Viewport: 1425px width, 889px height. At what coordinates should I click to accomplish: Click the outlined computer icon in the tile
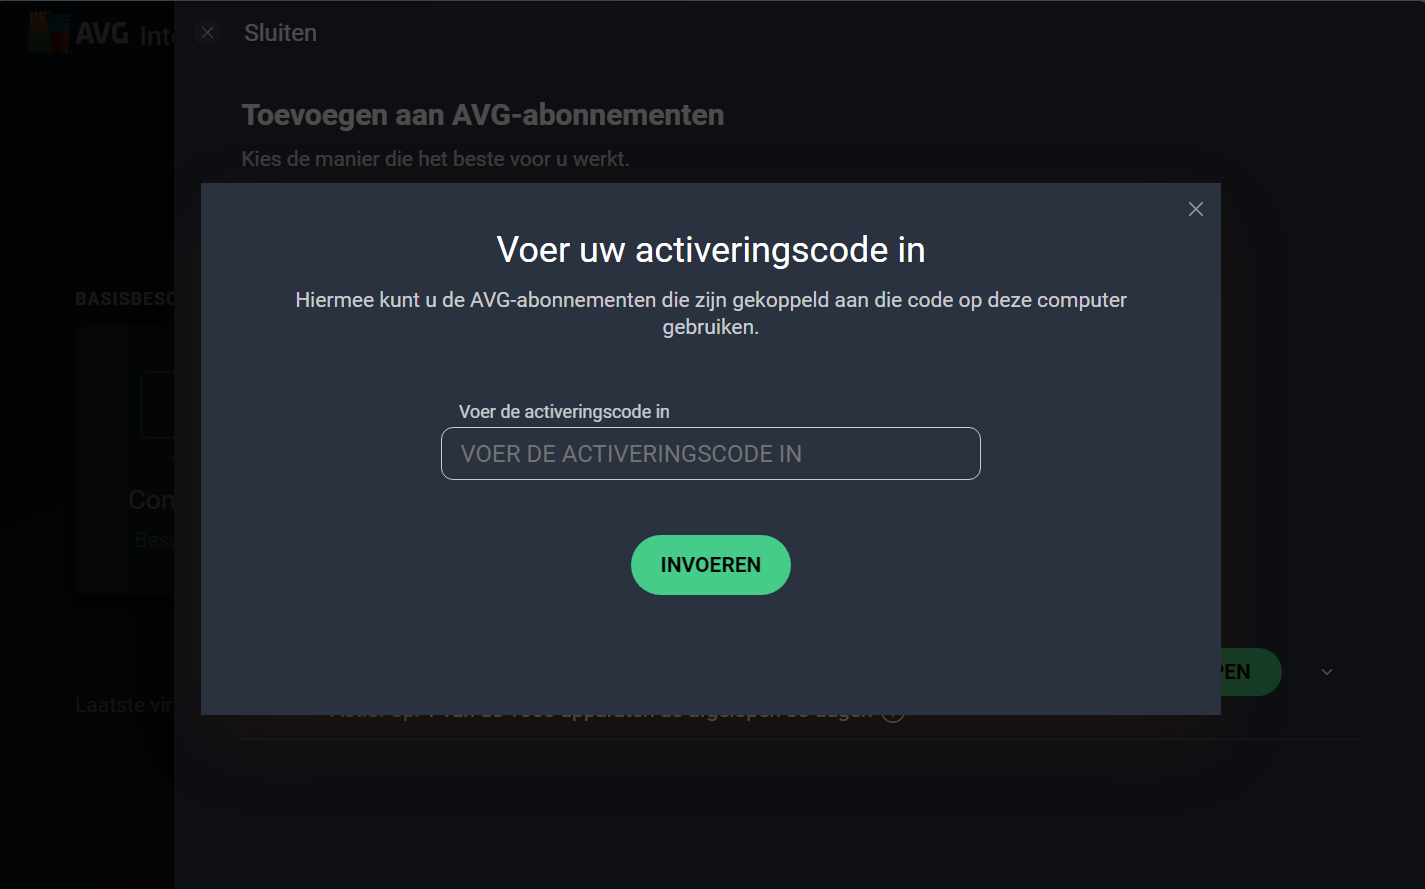coord(157,404)
